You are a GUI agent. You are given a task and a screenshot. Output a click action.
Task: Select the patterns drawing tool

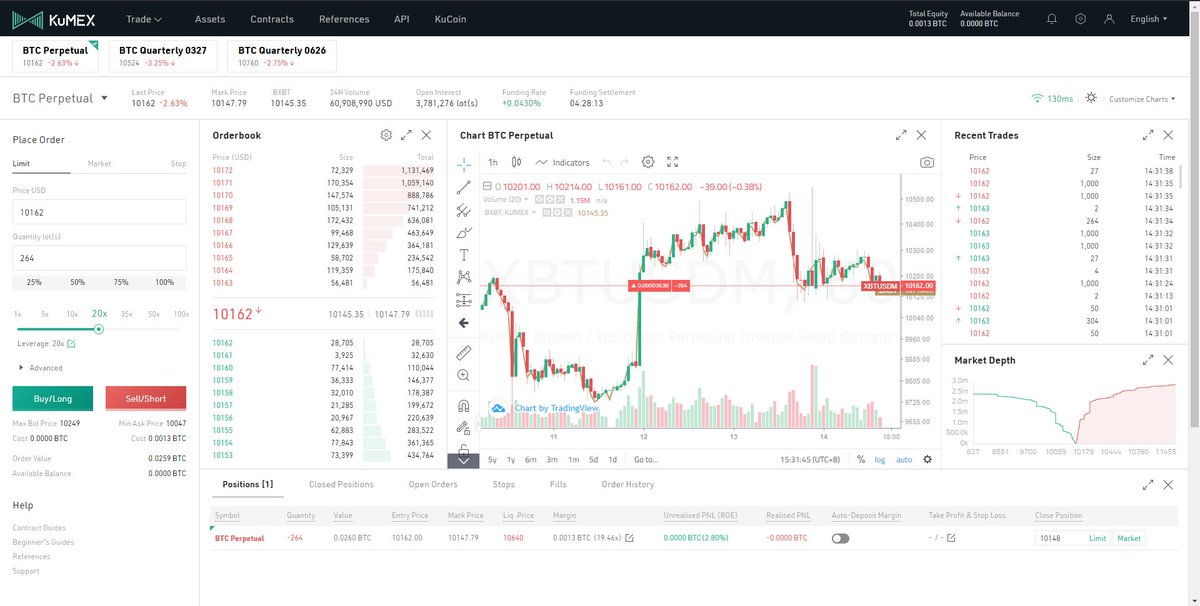[463, 277]
